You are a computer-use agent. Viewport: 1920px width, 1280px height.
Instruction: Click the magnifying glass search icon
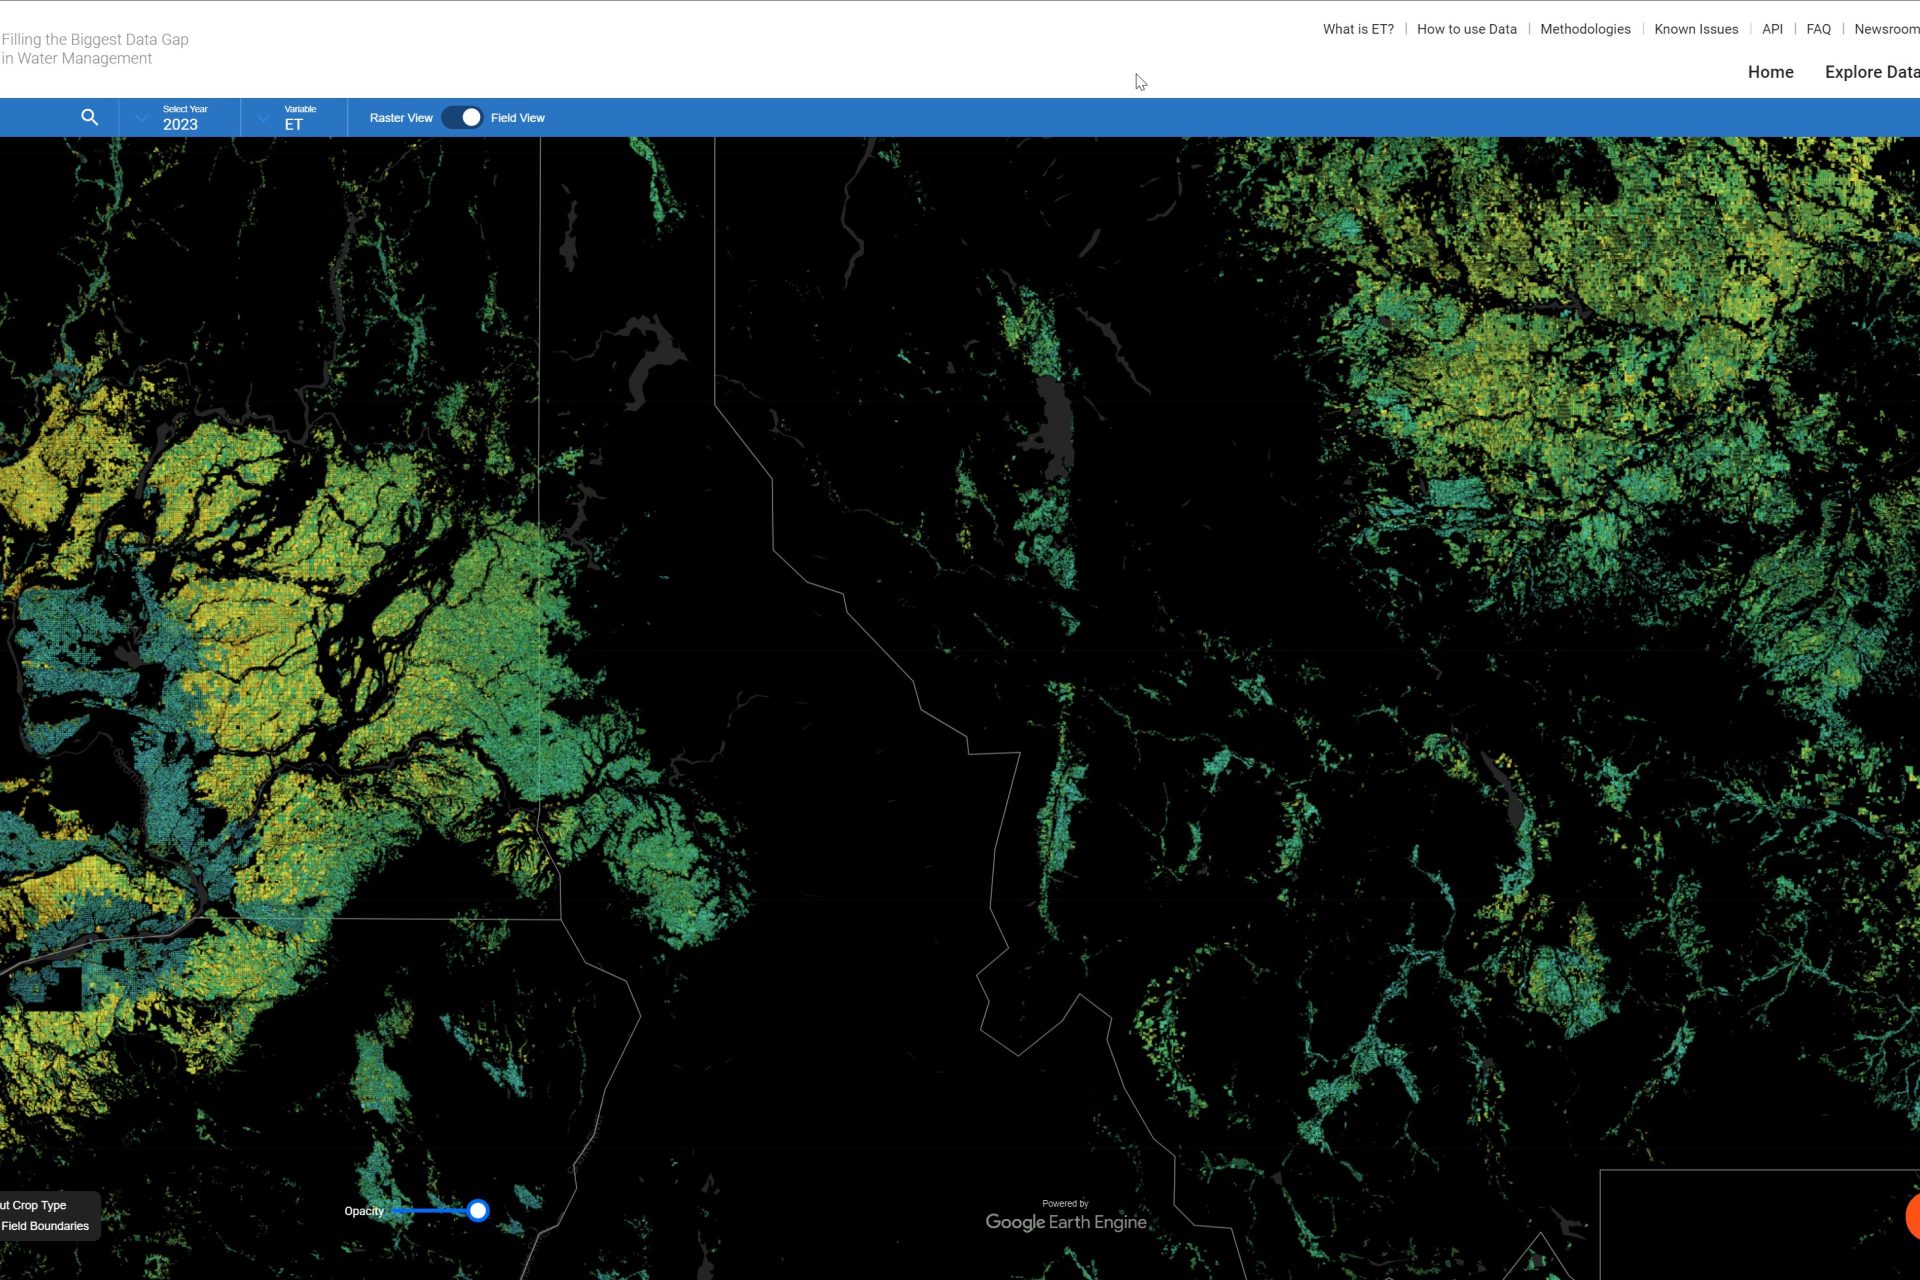(89, 118)
